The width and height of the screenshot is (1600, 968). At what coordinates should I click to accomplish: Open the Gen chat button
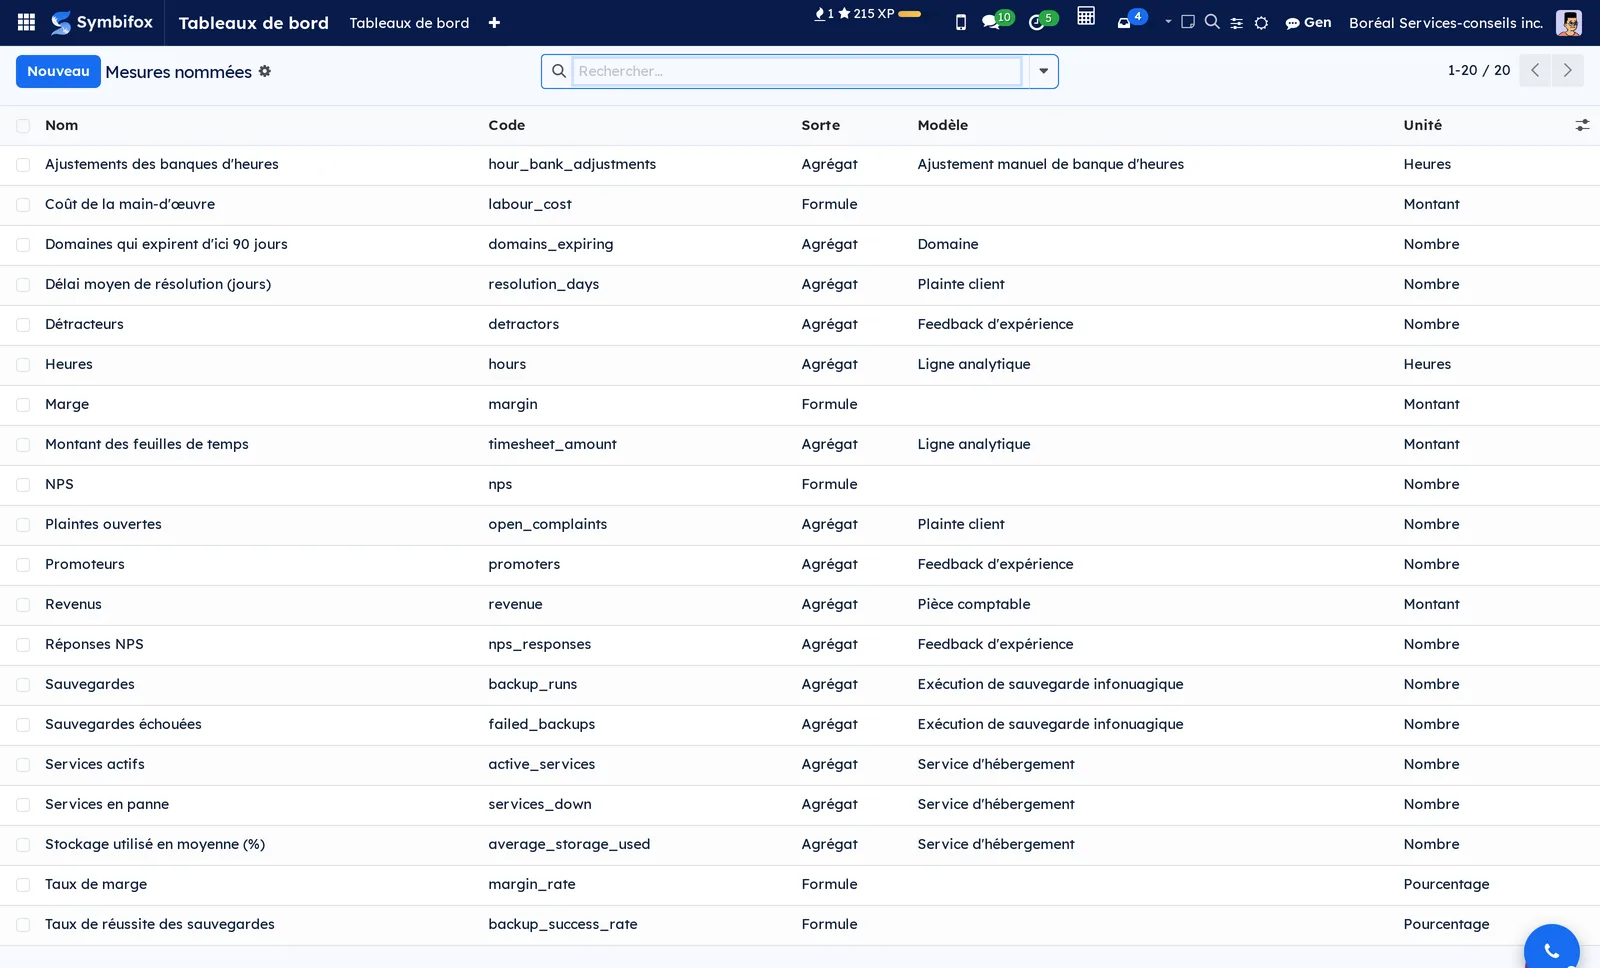click(1308, 22)
